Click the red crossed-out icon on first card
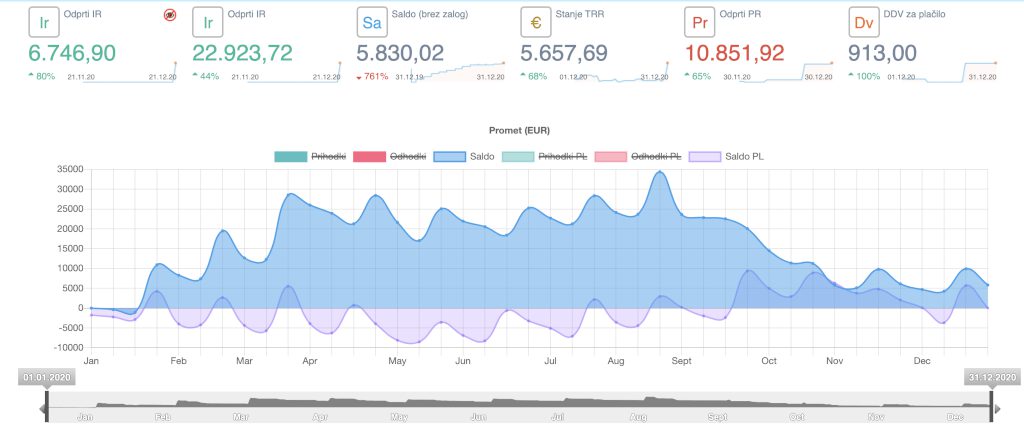The width and height of the screenshot is (1024, 438). pyautogui.click(x=168, y=17)
